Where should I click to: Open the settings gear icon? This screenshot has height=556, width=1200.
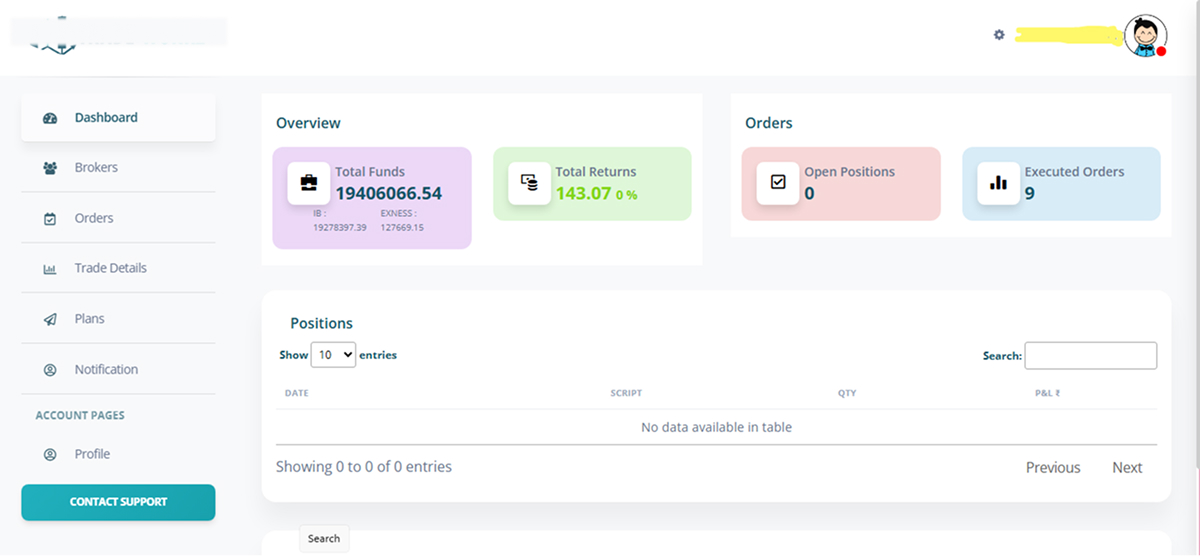998,35
